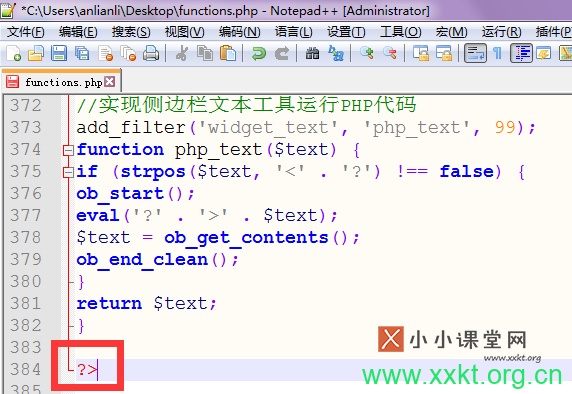Print the document with printer icon
This screenshot has height=394, width=572.
pos(151,53)
